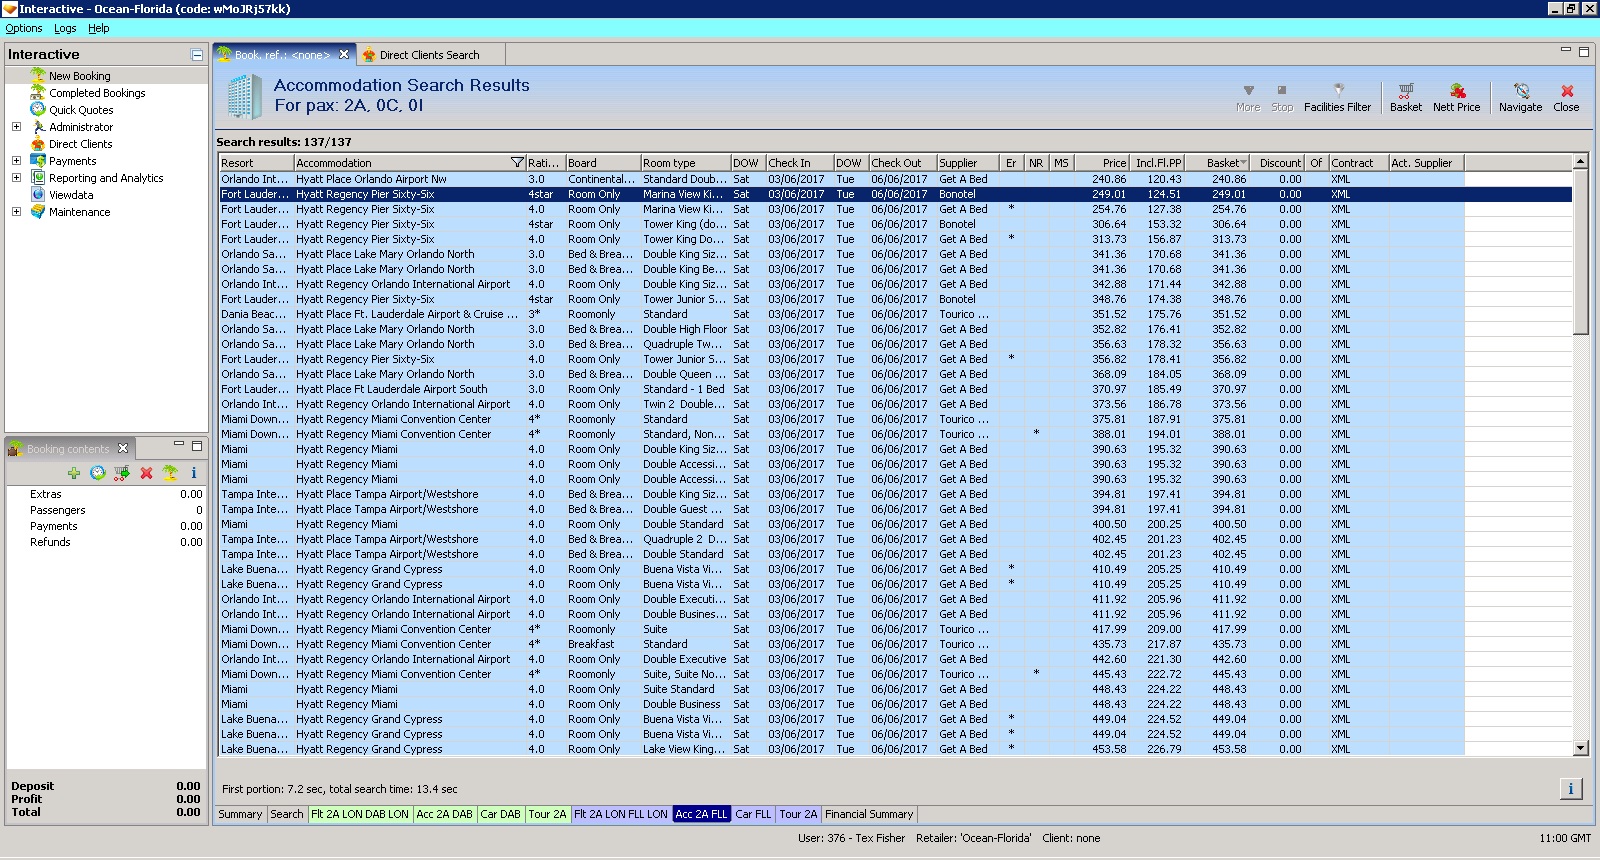Screen dimensions: 1600x860
Task: Expand the Maintenance tree node
Action: click(x=16, y=212)
